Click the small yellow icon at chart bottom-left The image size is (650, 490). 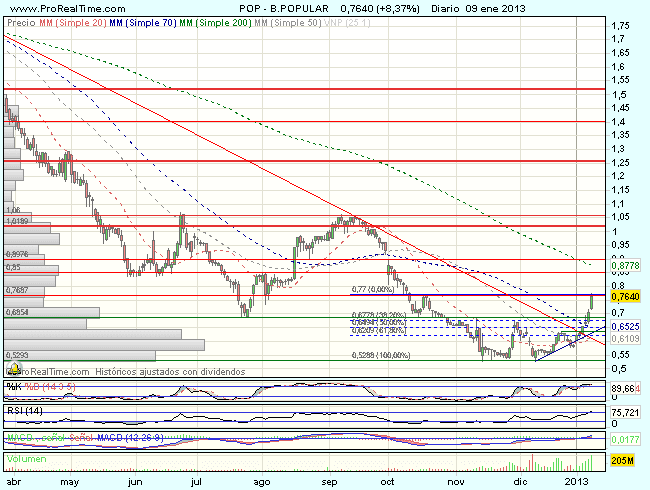point(14,368)
